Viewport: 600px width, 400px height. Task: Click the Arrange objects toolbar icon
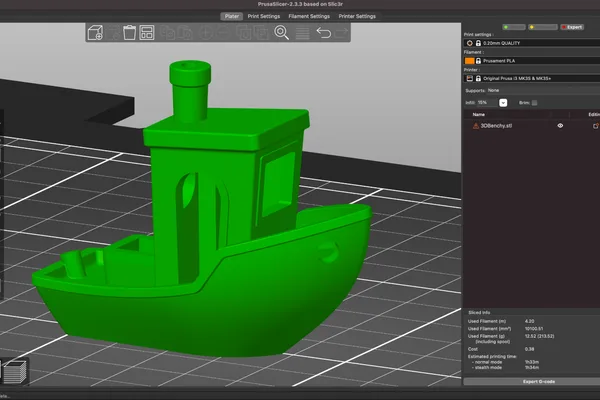pos(147,33)
